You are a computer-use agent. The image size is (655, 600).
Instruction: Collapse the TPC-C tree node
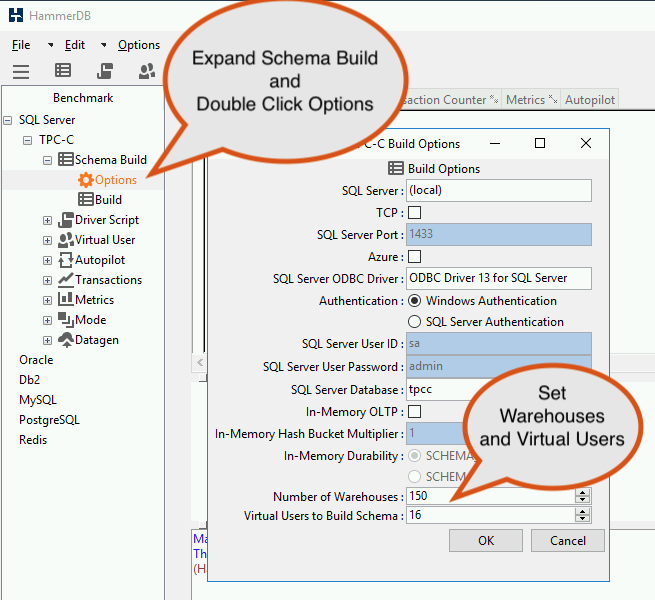click(x=28, y=140)
